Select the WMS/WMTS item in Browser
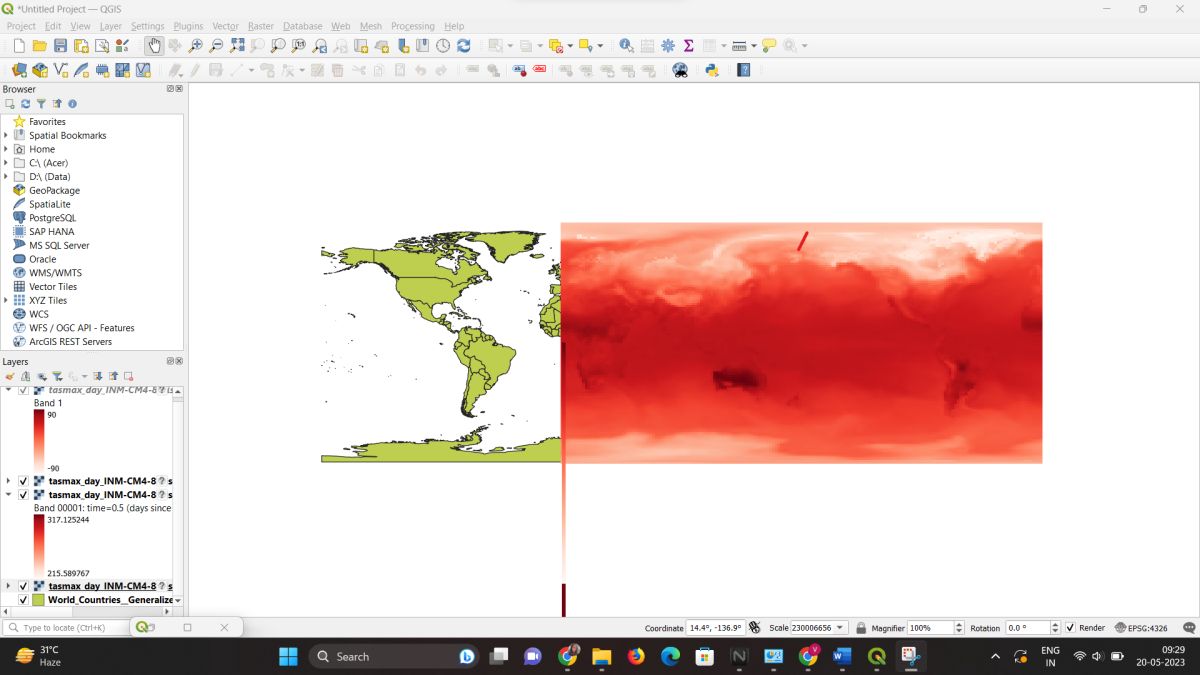1200x675 pixels. click(55, 273)
